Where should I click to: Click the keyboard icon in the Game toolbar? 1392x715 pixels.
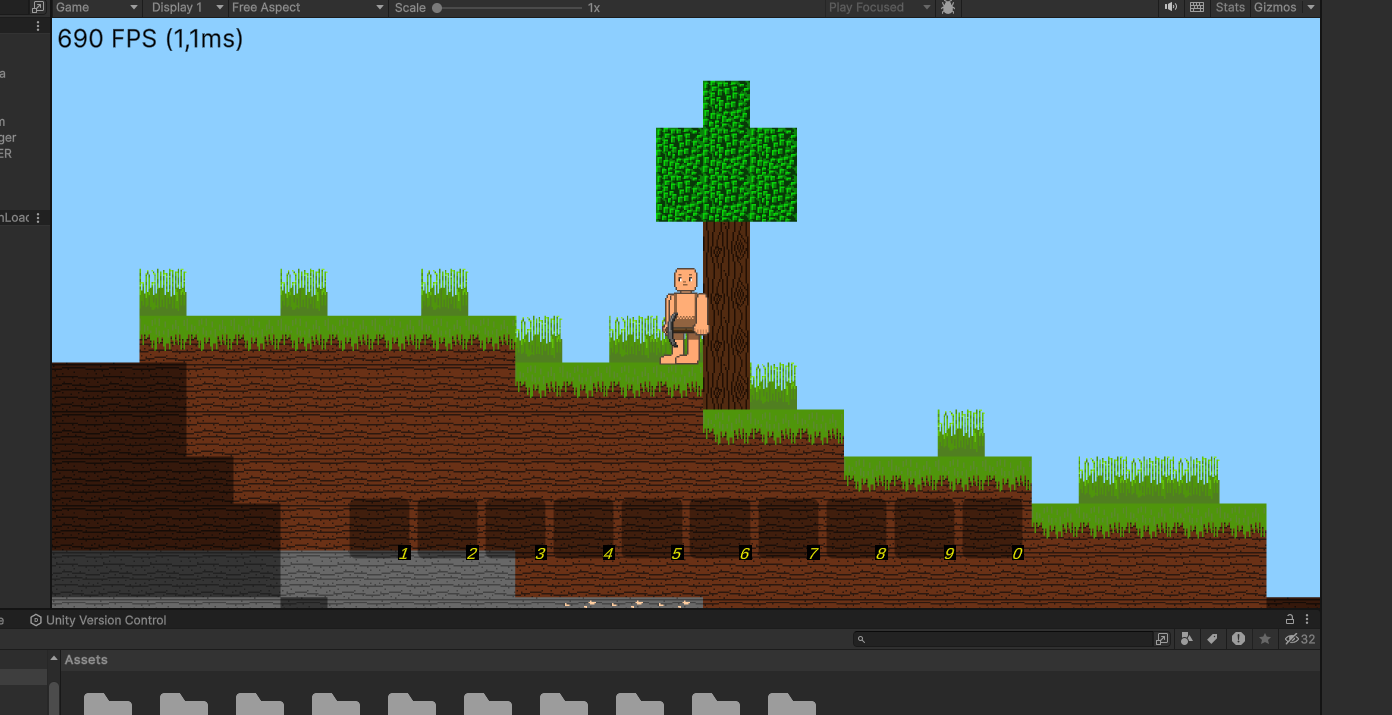[1196, 8]
